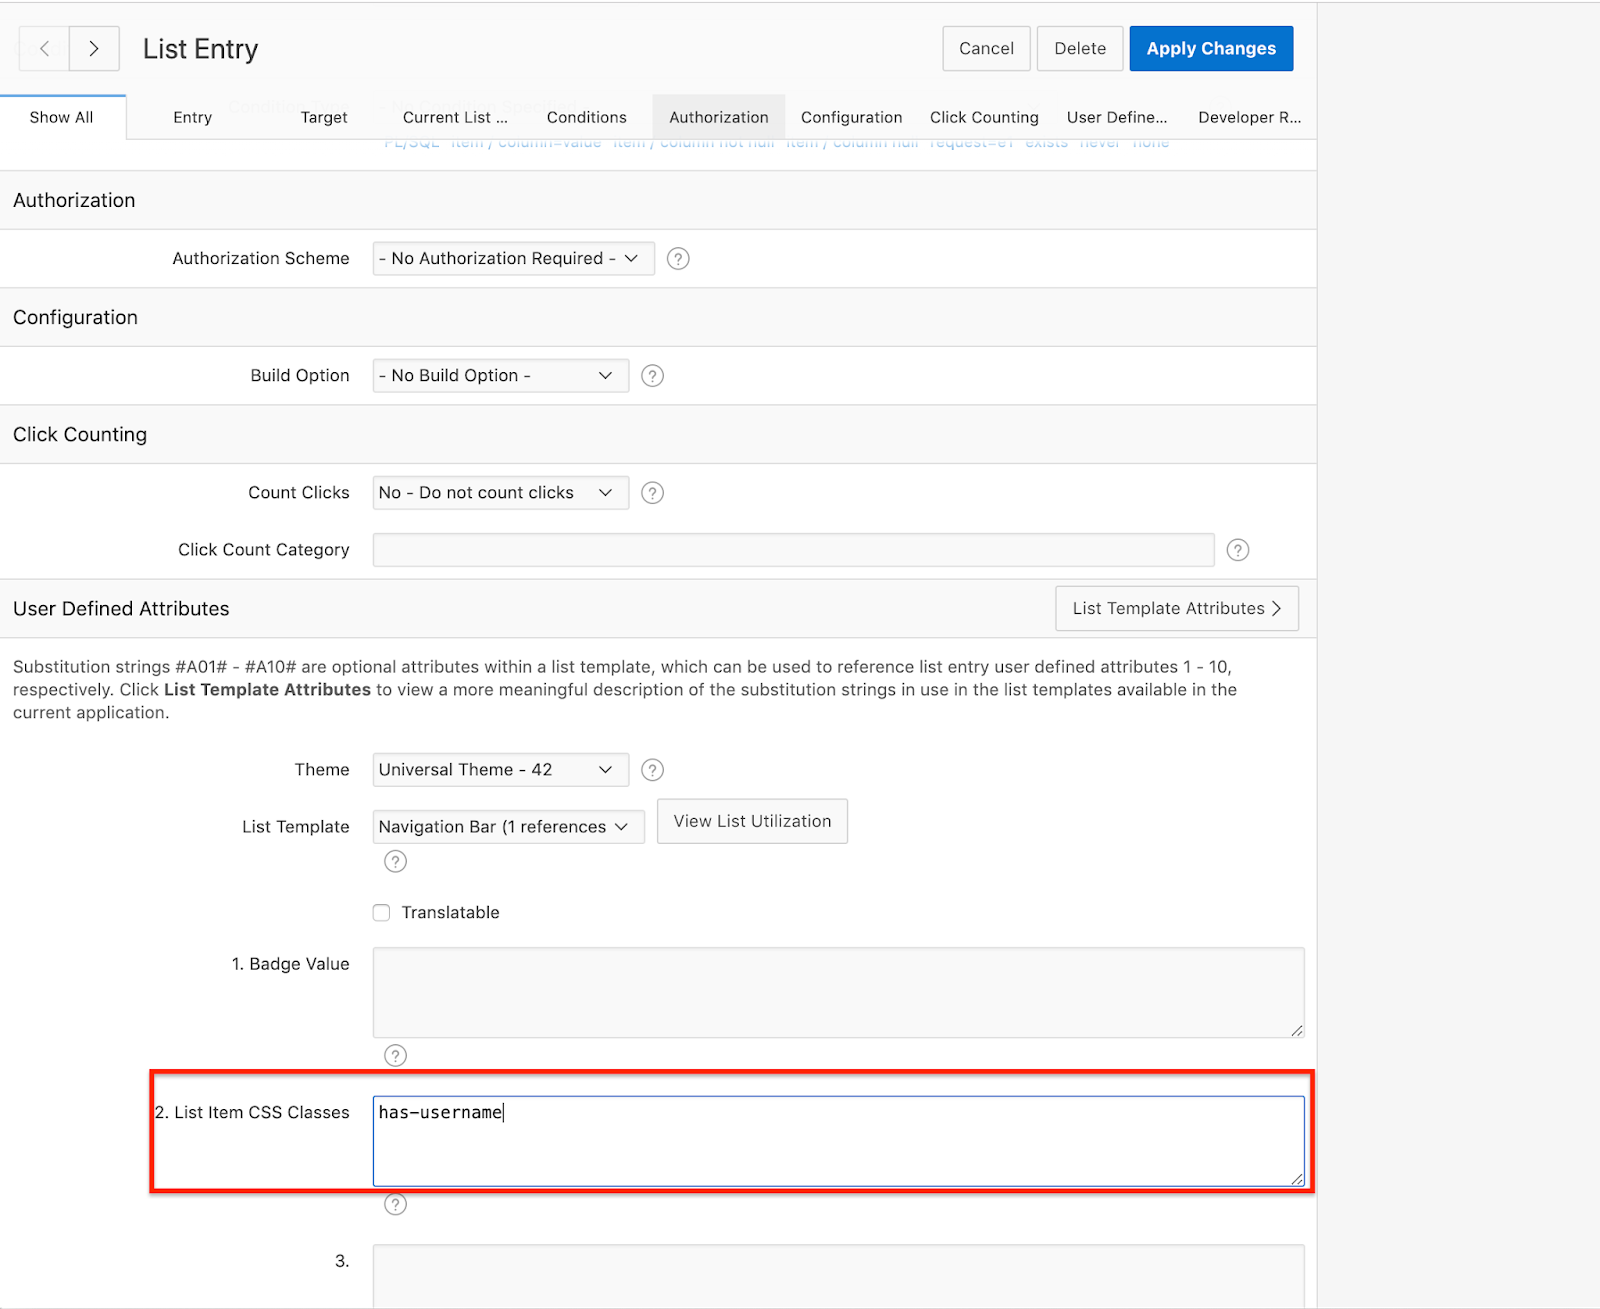1600x1309 pixels.
Task: Open help for the Theme selector
Action: click(652, 769)
